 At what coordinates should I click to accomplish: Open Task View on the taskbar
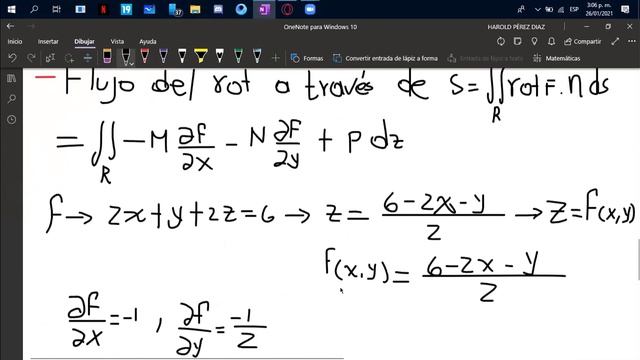57,9
